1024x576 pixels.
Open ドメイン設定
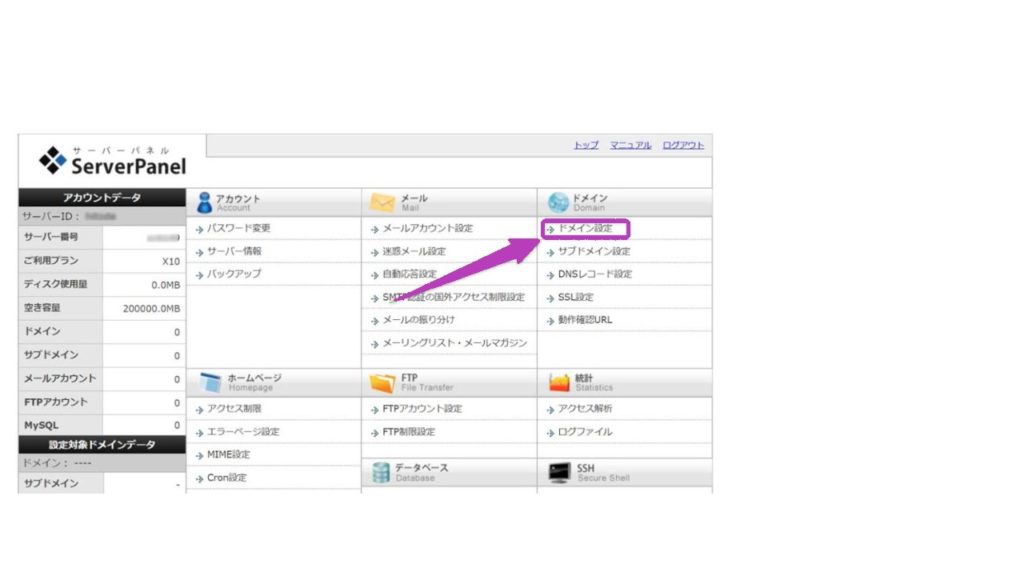585,229
